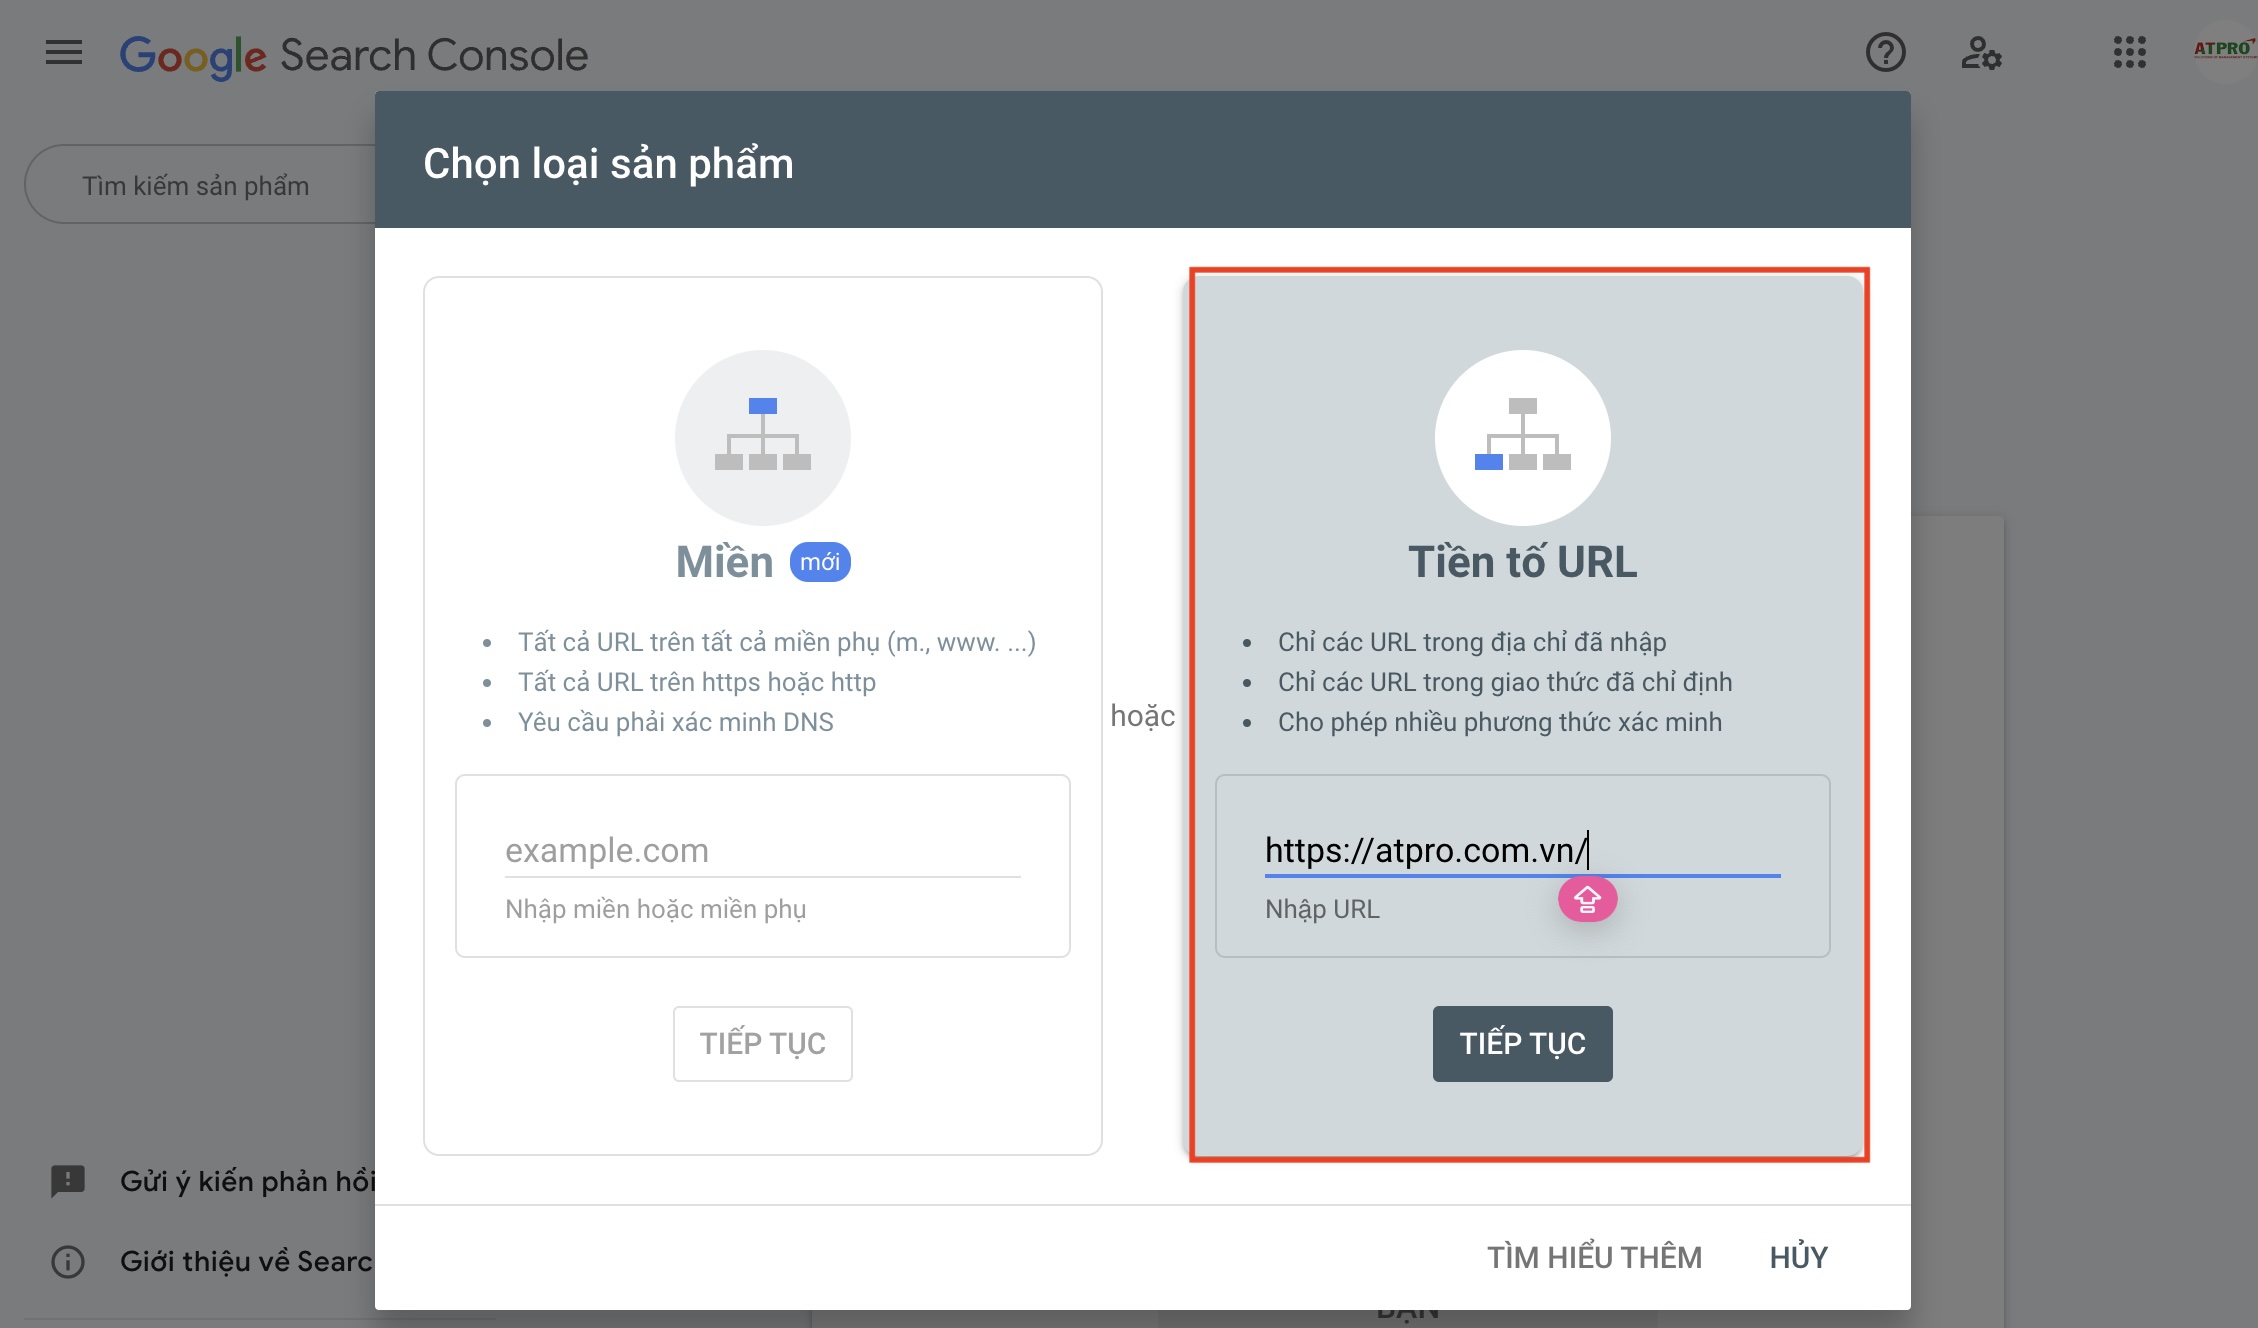2258x1328 pixels.
Task: Click the URL field containing https://atpro.com.vn/
Action: coord(1522,850)
